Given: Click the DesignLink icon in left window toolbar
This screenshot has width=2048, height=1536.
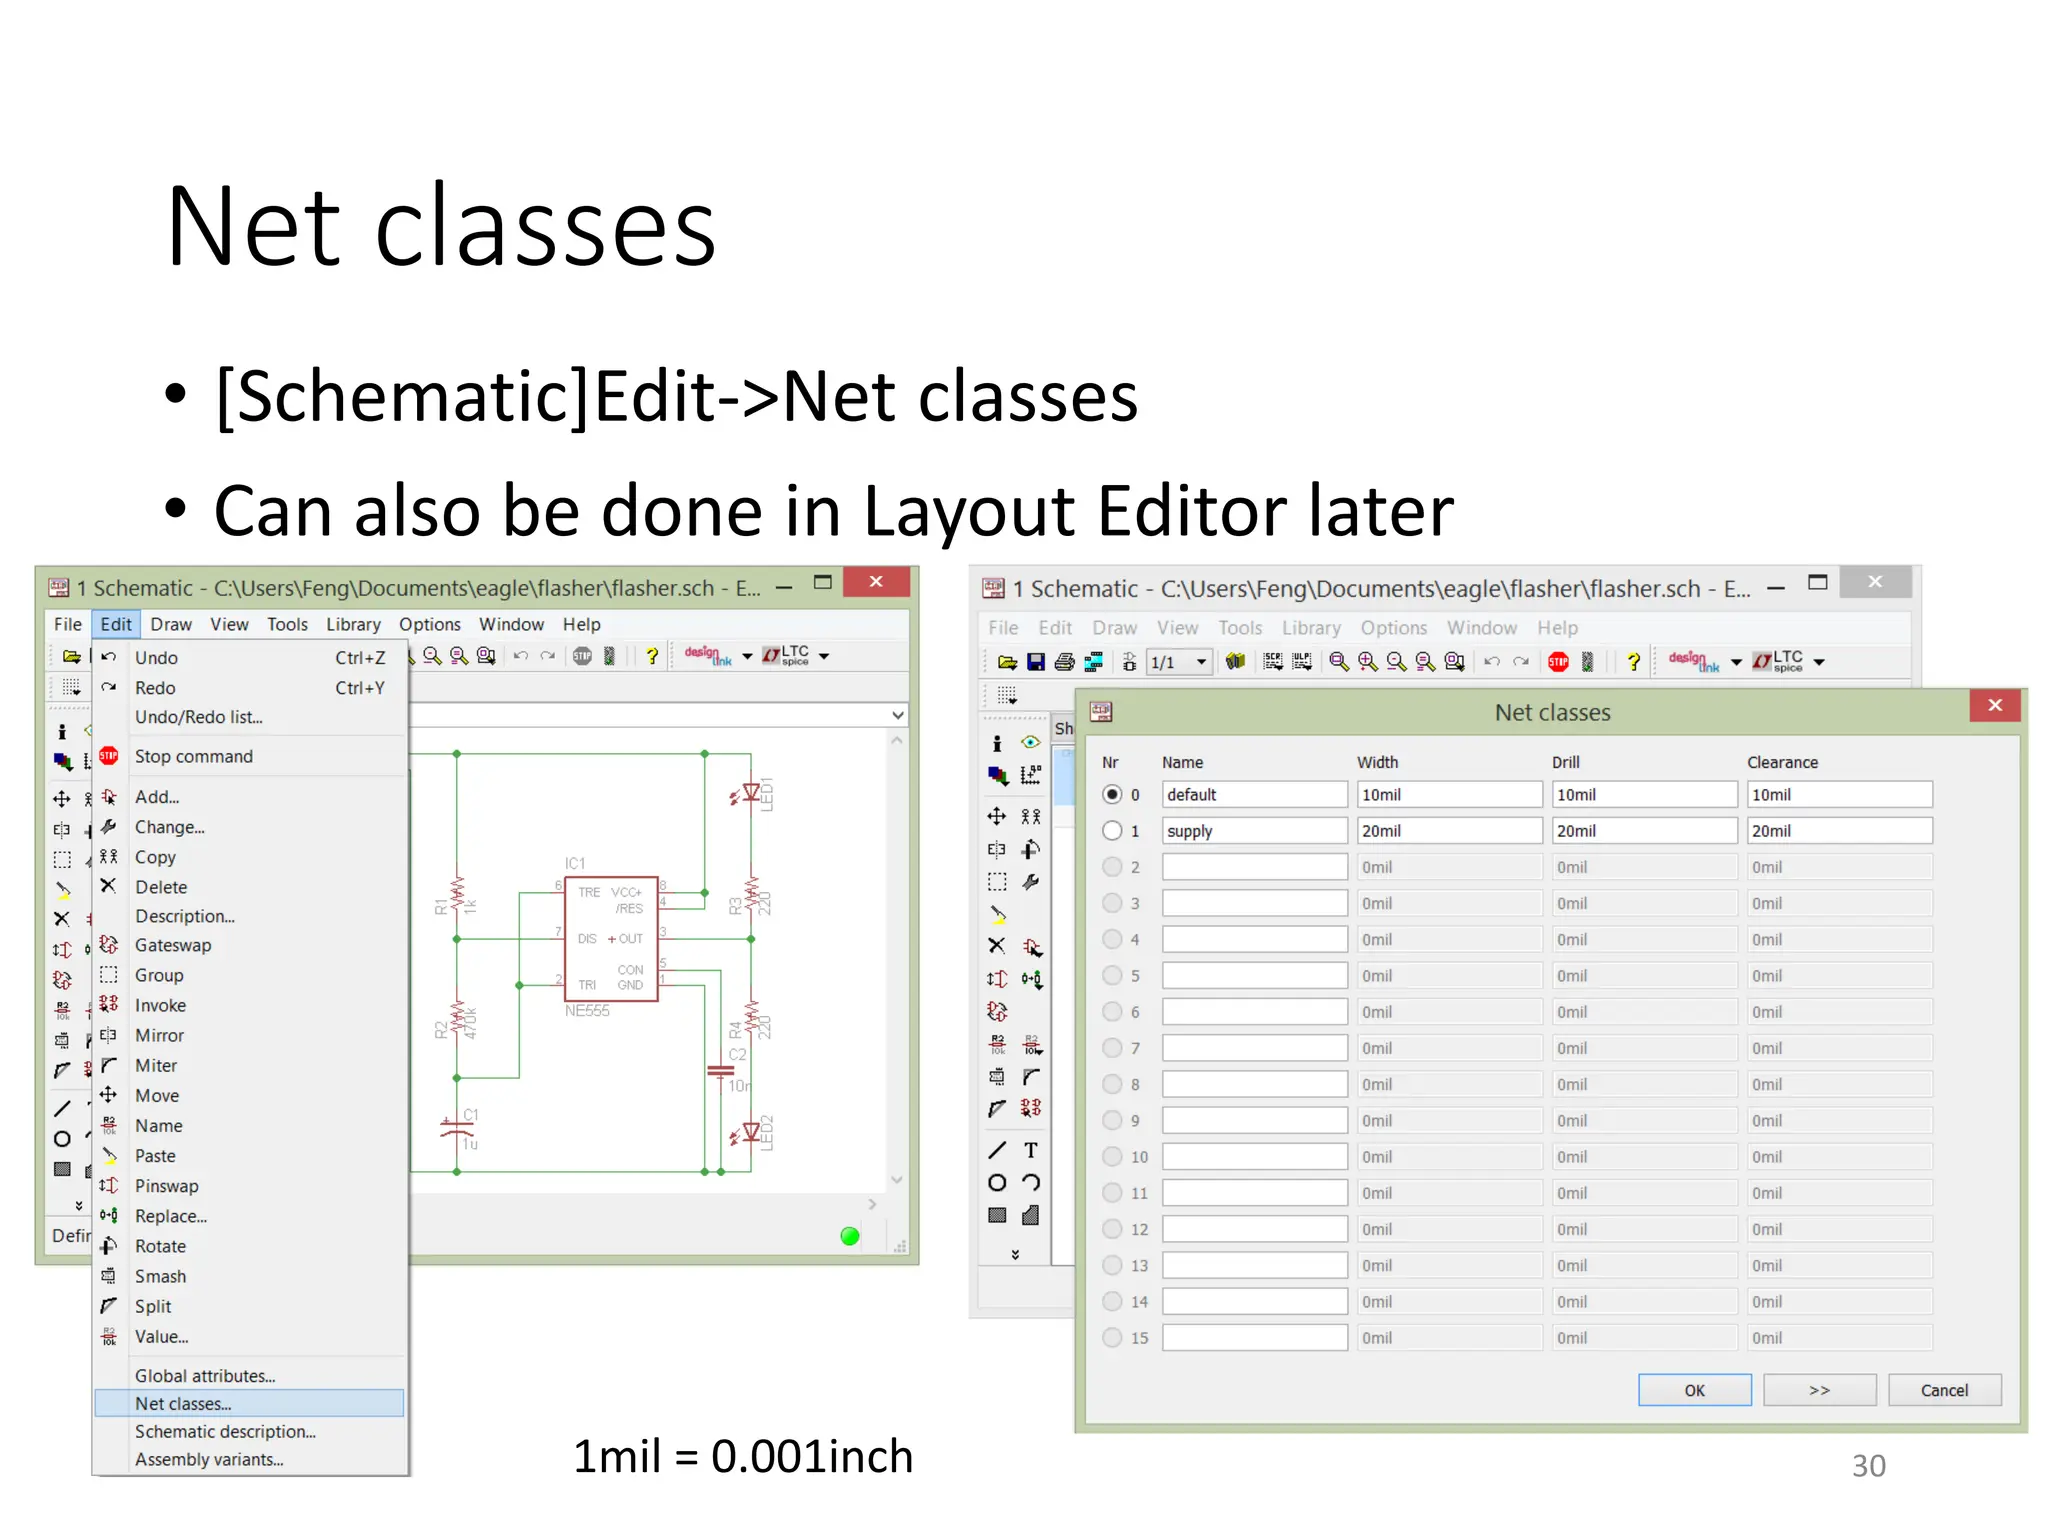Looking at the screenshot, I should tap(707, 655).
